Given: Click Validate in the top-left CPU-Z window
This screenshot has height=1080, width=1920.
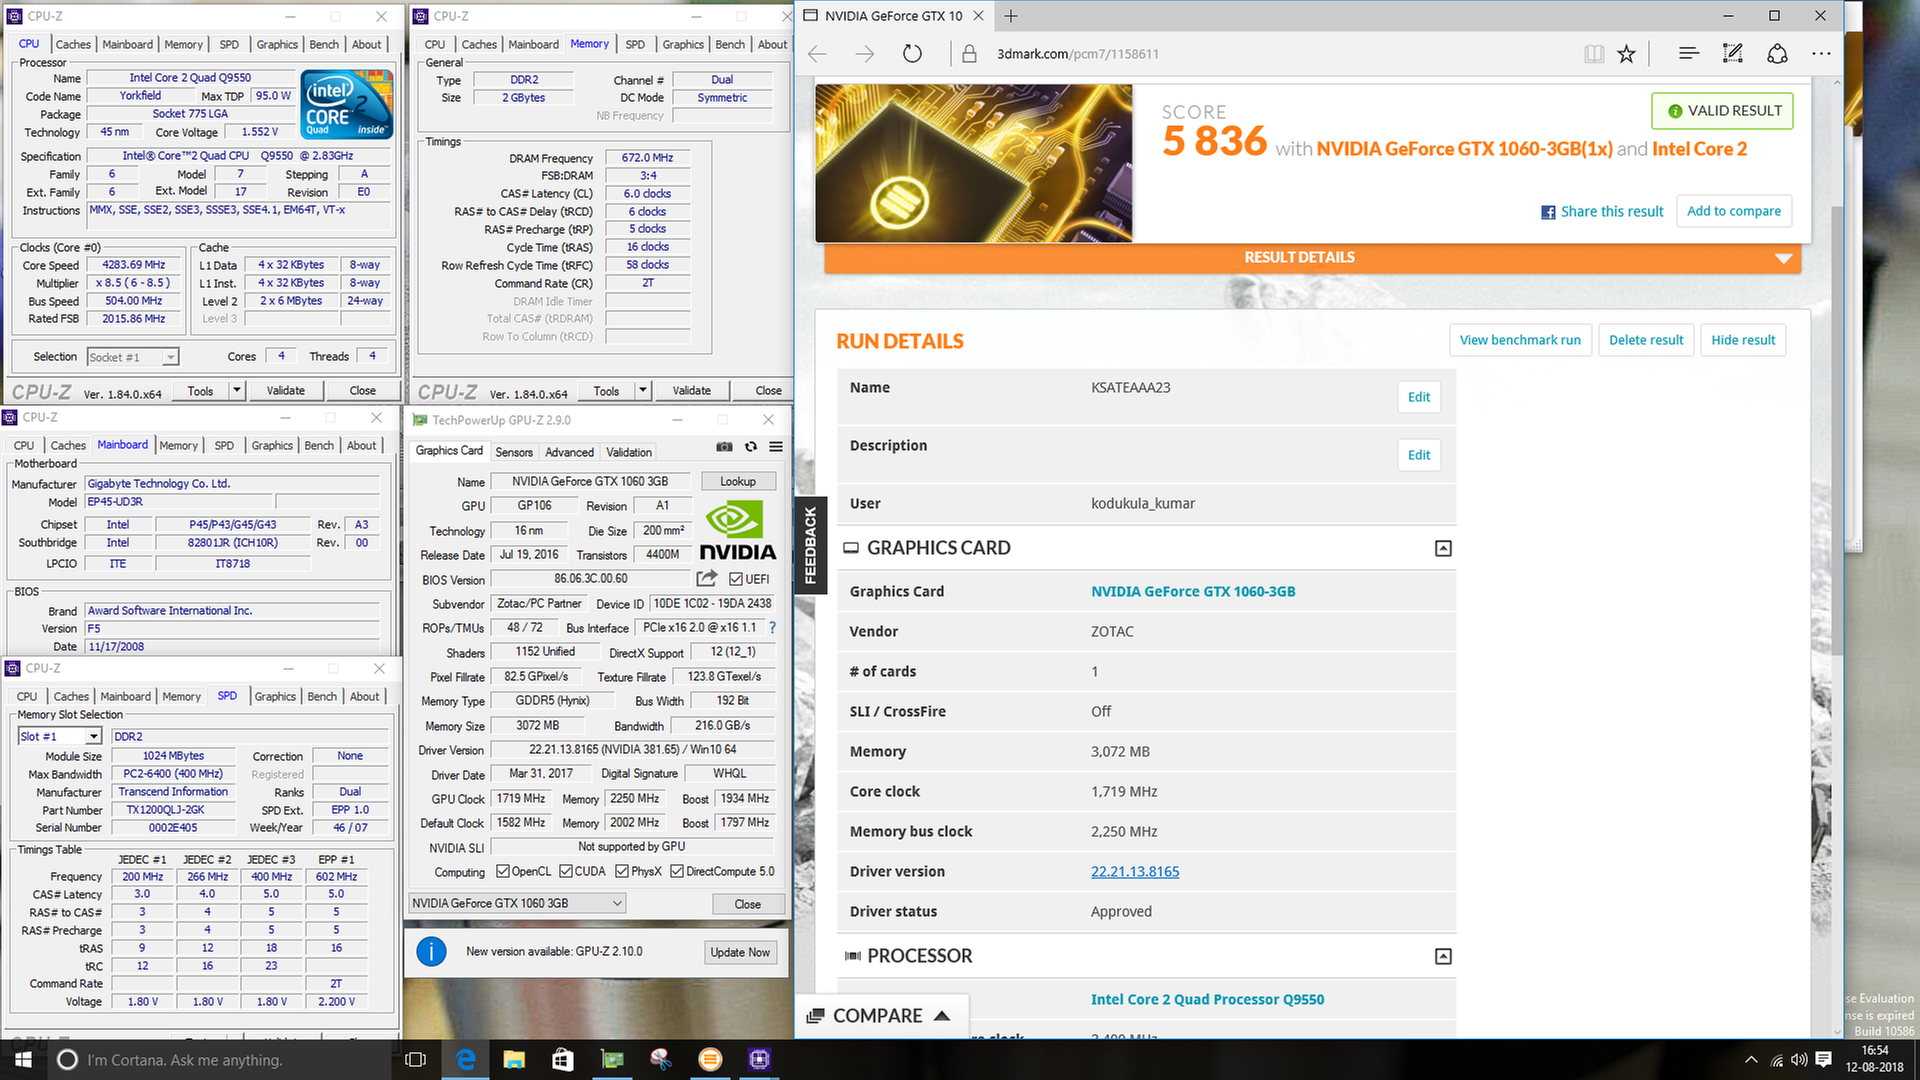Looking at the screenshot, I should pos(286,391).
